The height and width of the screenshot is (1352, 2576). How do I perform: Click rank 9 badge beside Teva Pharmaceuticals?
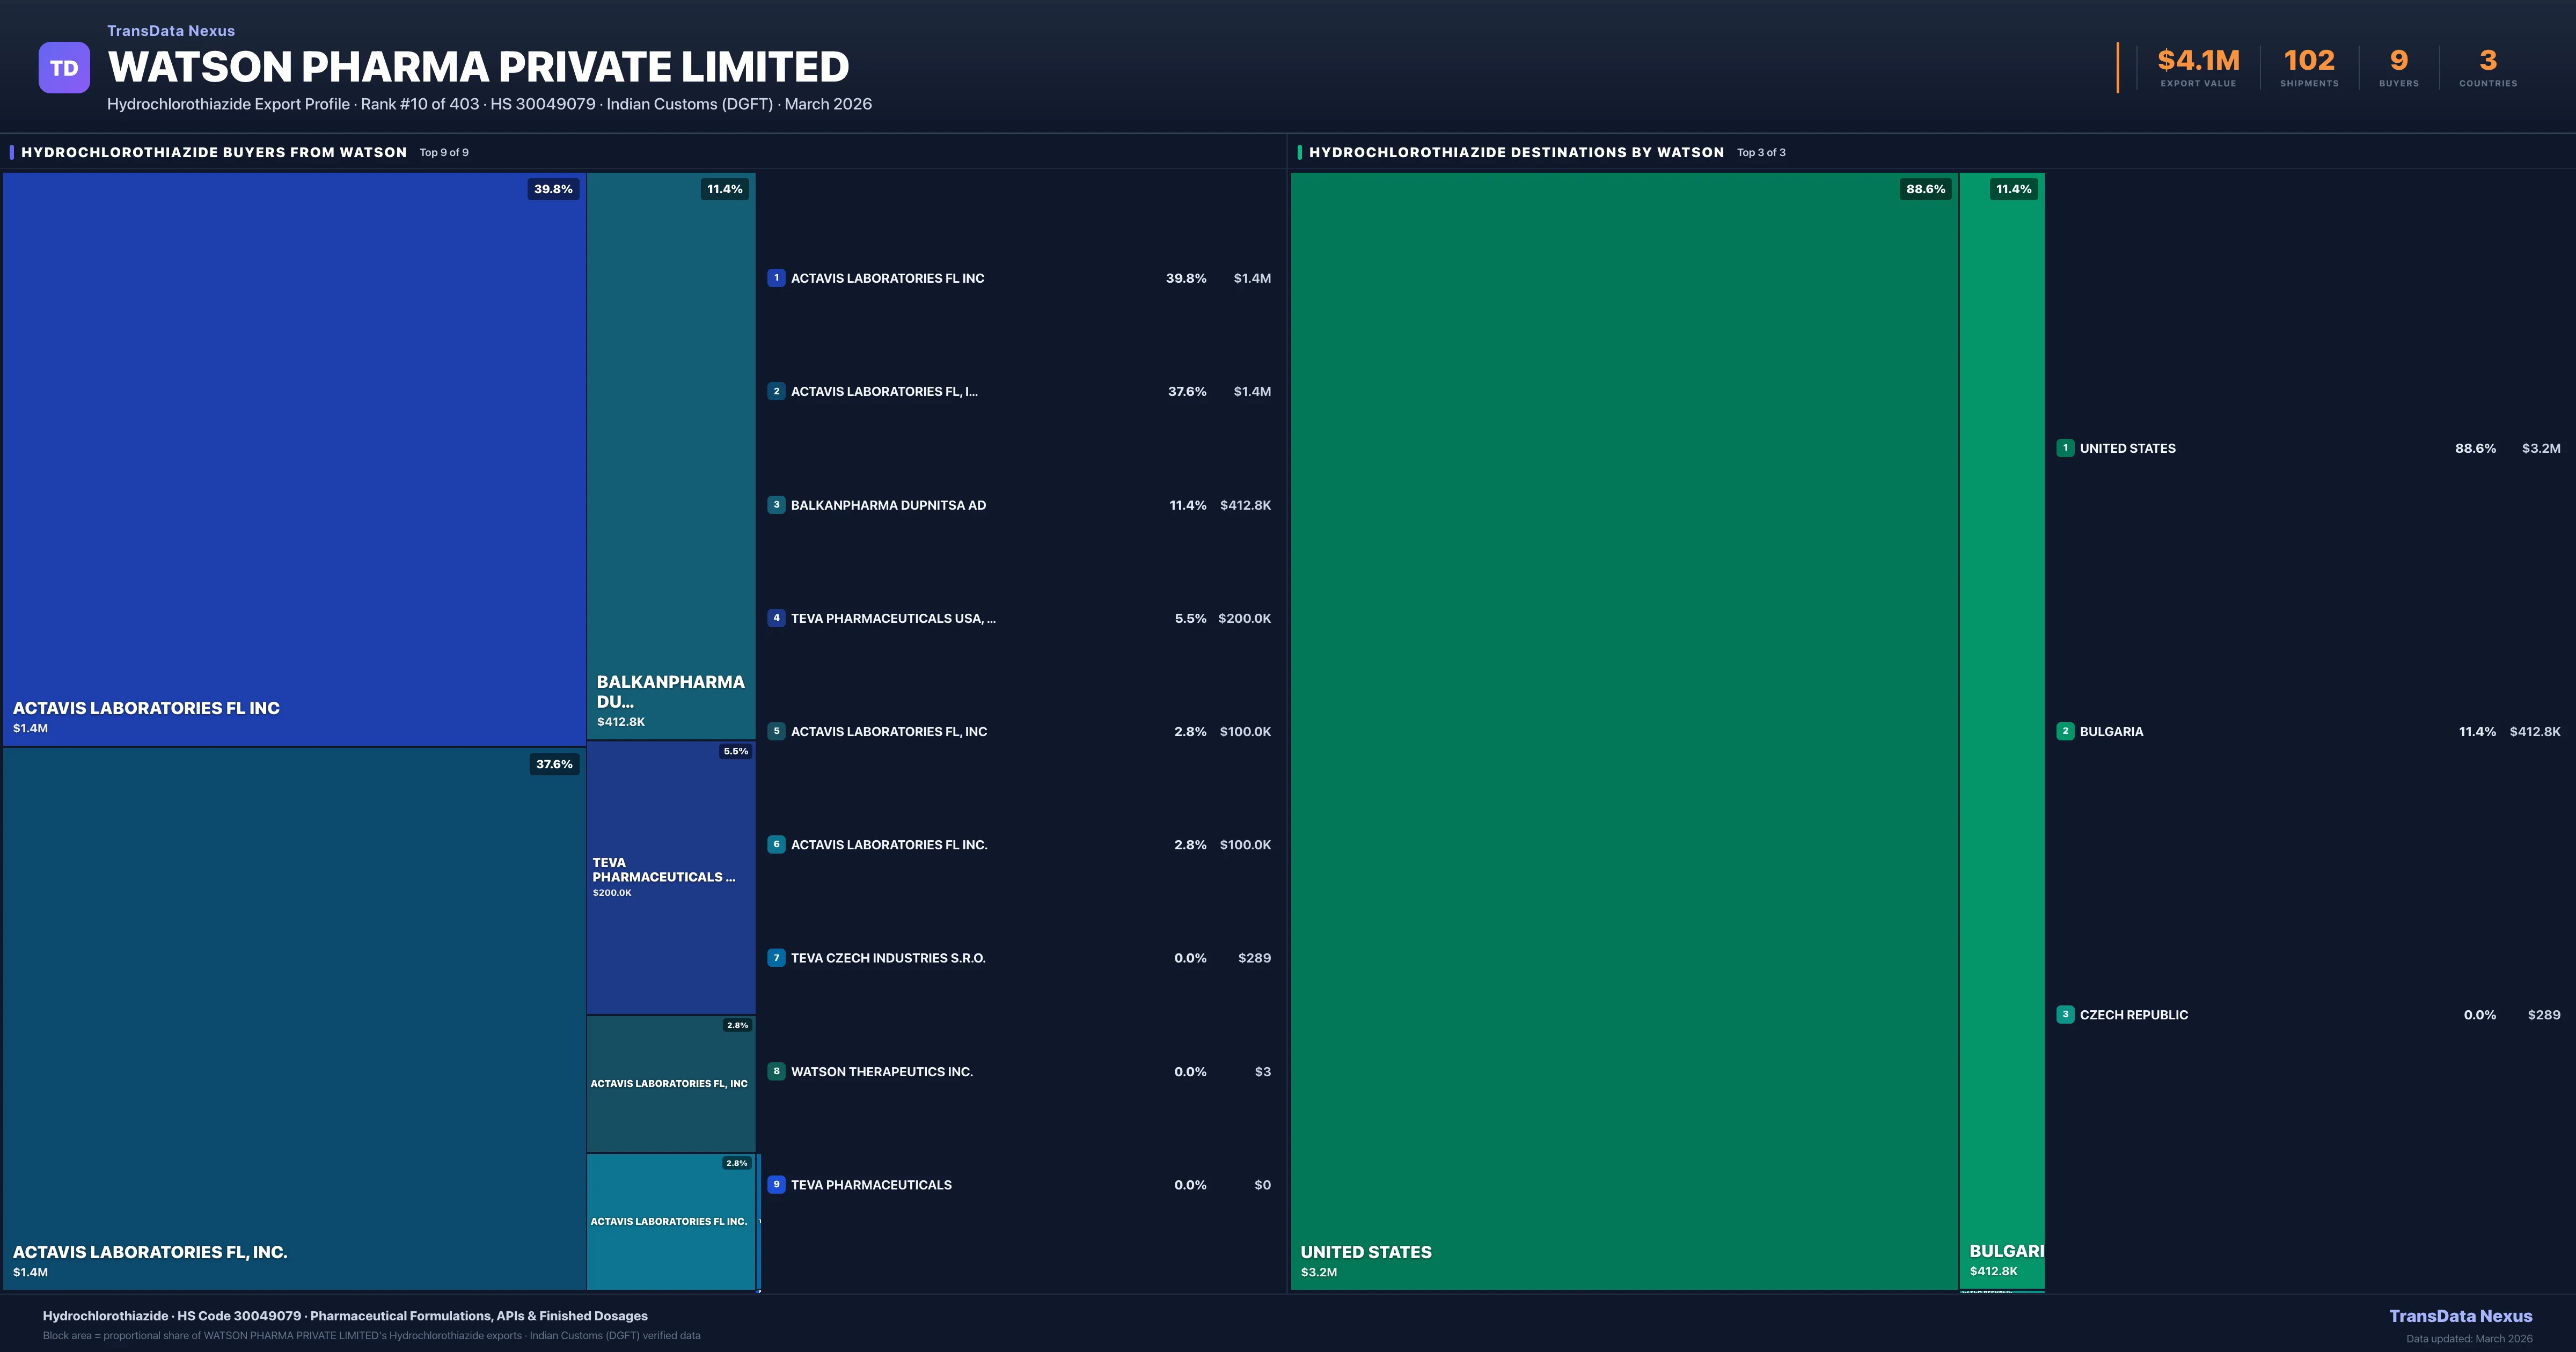click(x=776, y=1185)
